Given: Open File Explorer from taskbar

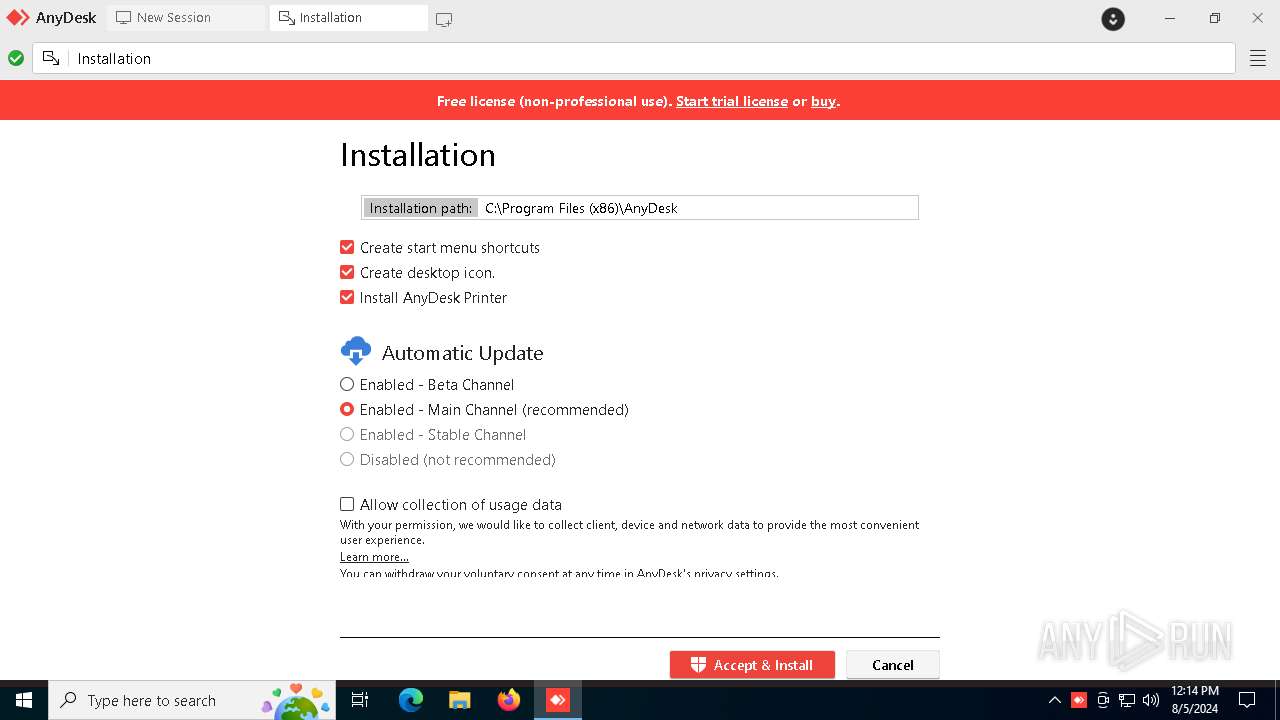Looking at the screenshot, I should point(460,700).
